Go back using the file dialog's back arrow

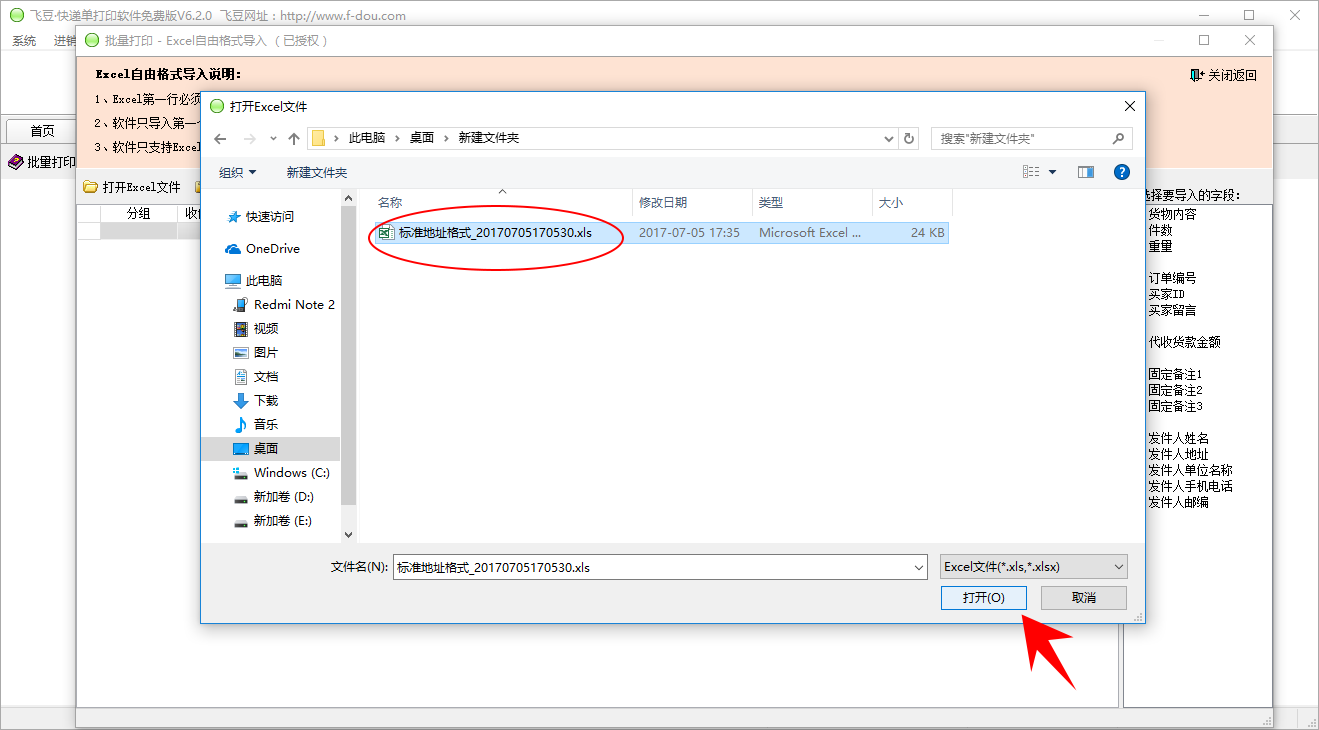pos(221,138)
